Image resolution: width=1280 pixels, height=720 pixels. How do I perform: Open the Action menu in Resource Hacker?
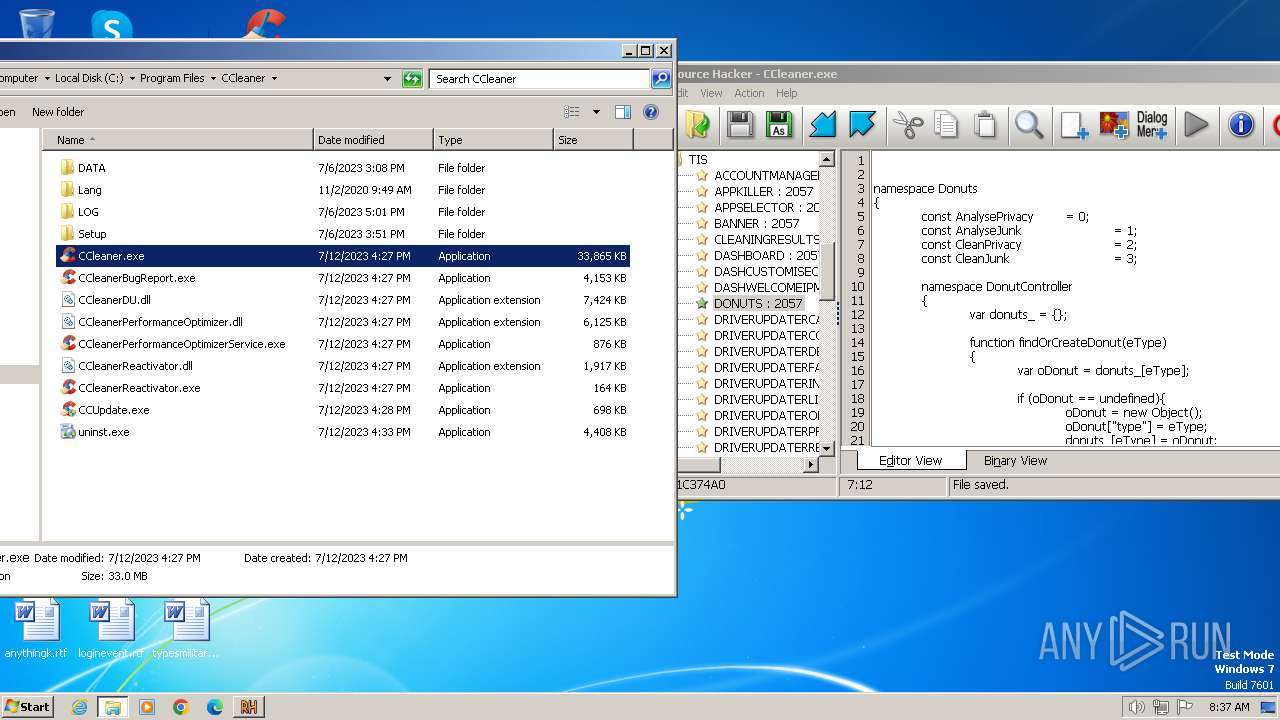tap(749, 93)
